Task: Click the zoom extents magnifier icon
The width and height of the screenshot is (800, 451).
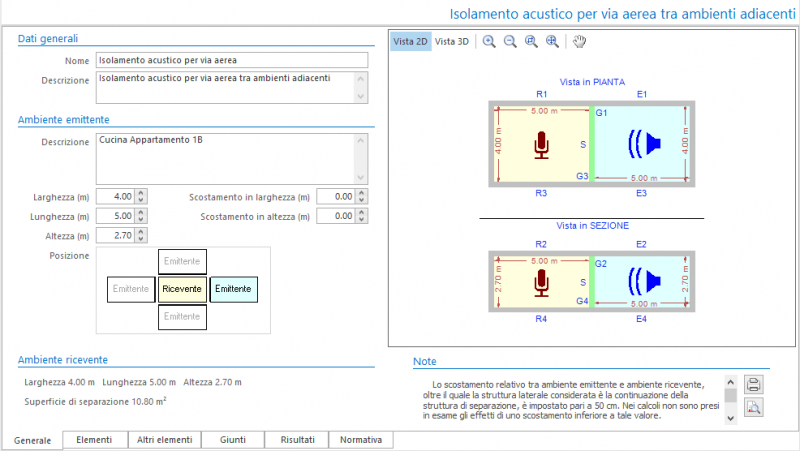Action: click(x=552, y=42)
